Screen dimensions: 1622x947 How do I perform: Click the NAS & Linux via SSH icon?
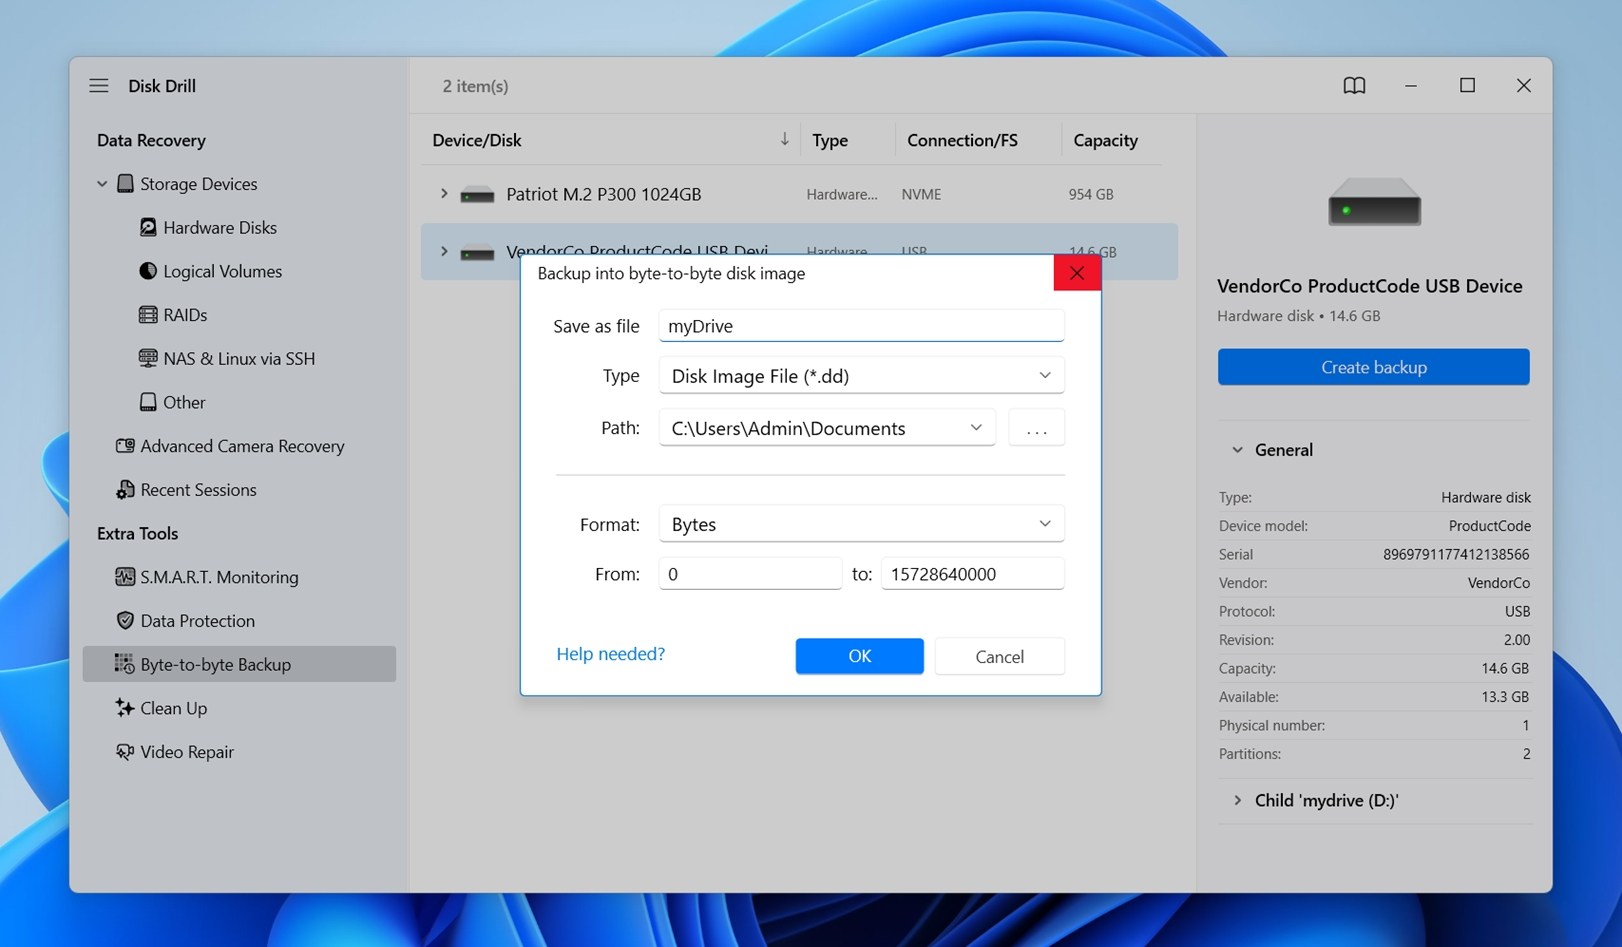[x=148, y=358]
